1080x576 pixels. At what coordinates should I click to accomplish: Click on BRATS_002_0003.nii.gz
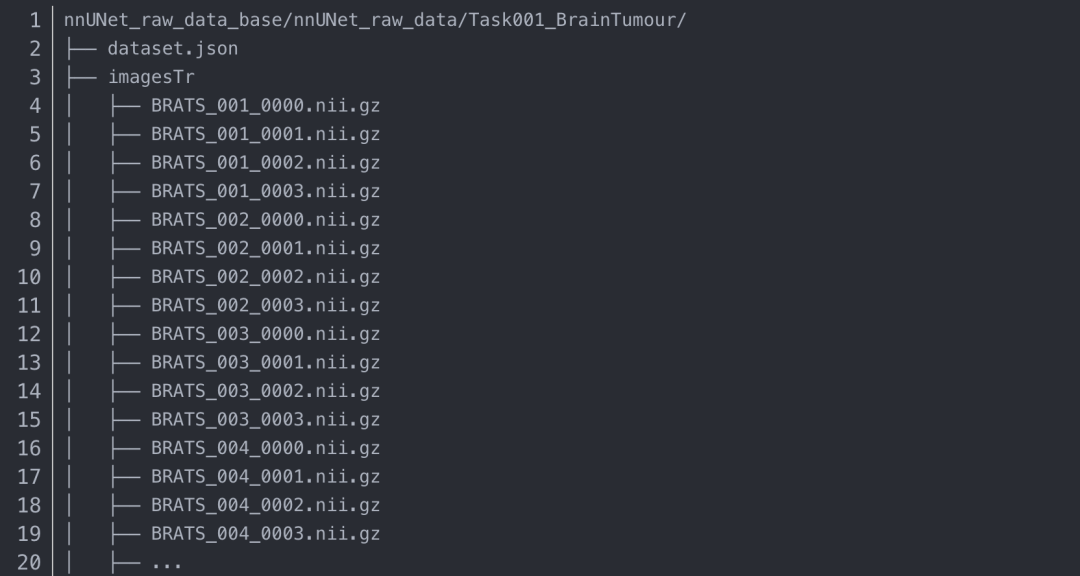click(265, 305)
